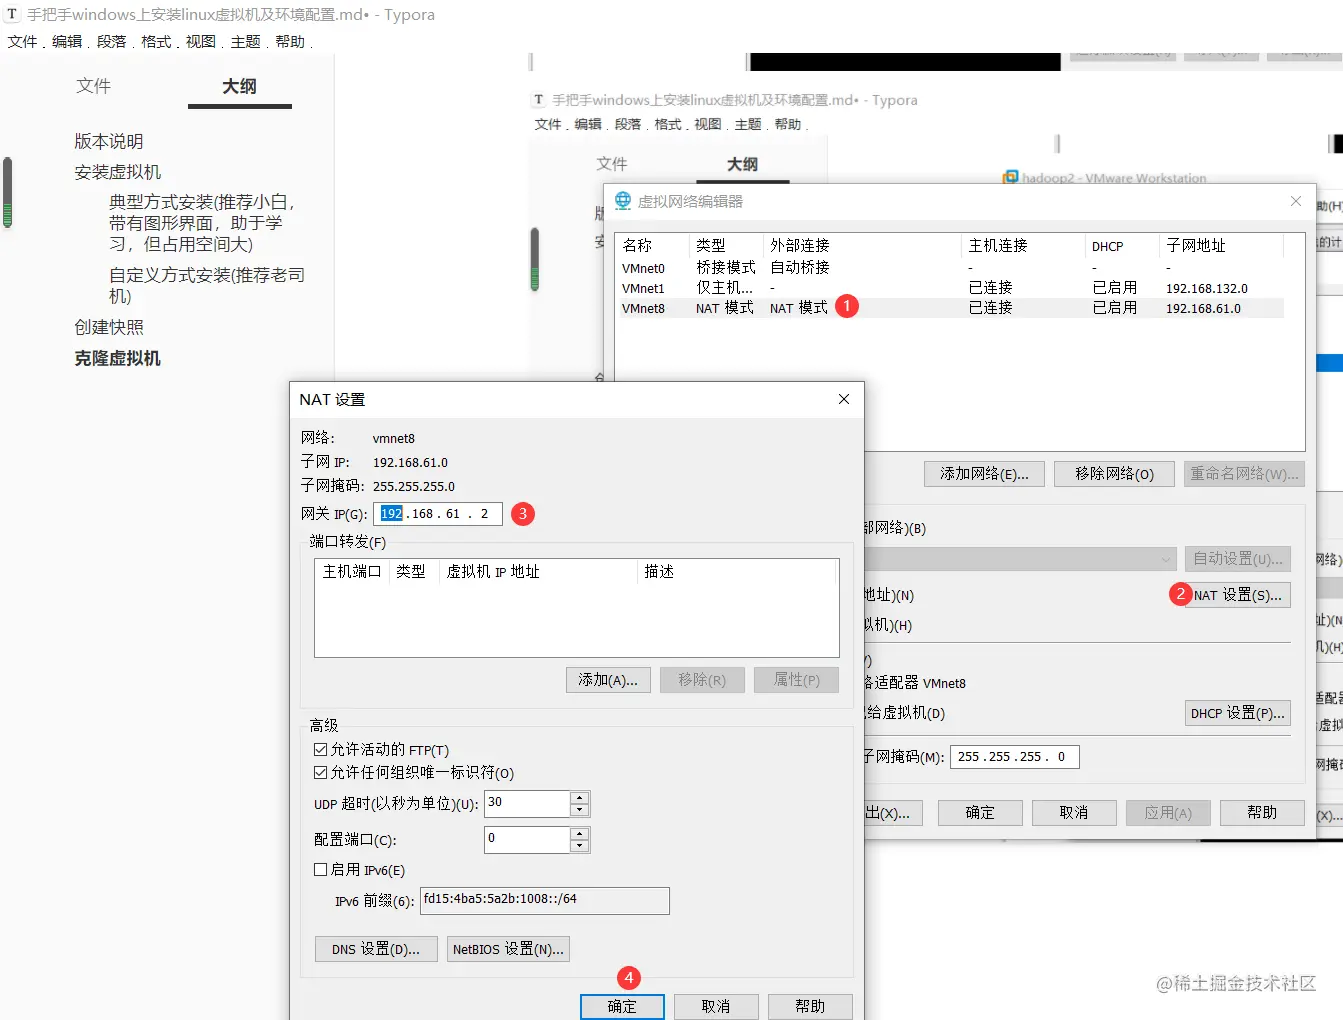Increase config port with the up arrow

point(579,833)
